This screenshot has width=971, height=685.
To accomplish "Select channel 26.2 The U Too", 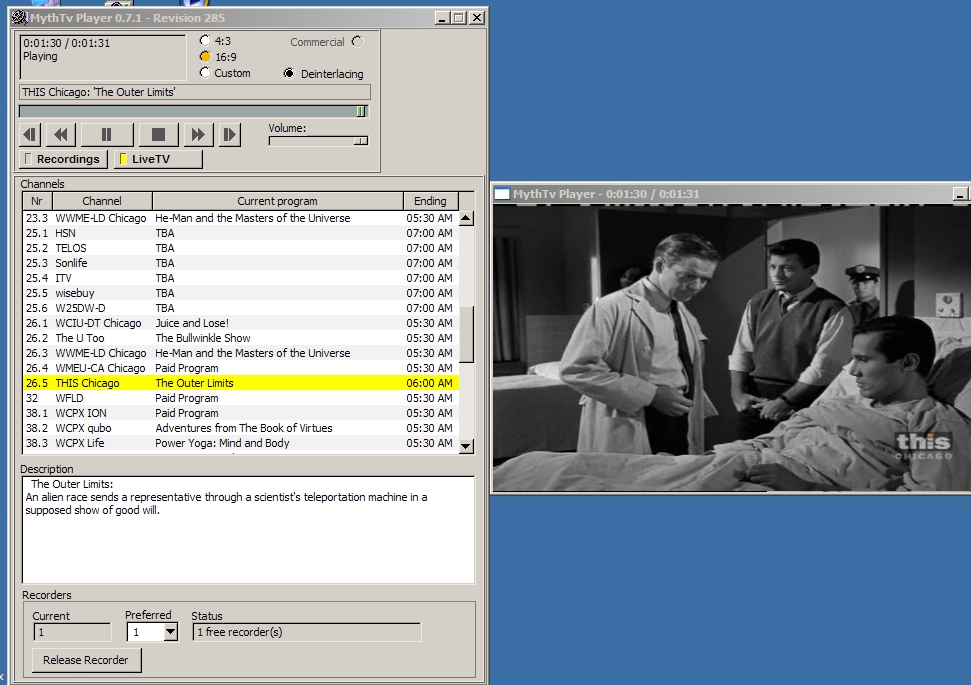I will (241, 338).
